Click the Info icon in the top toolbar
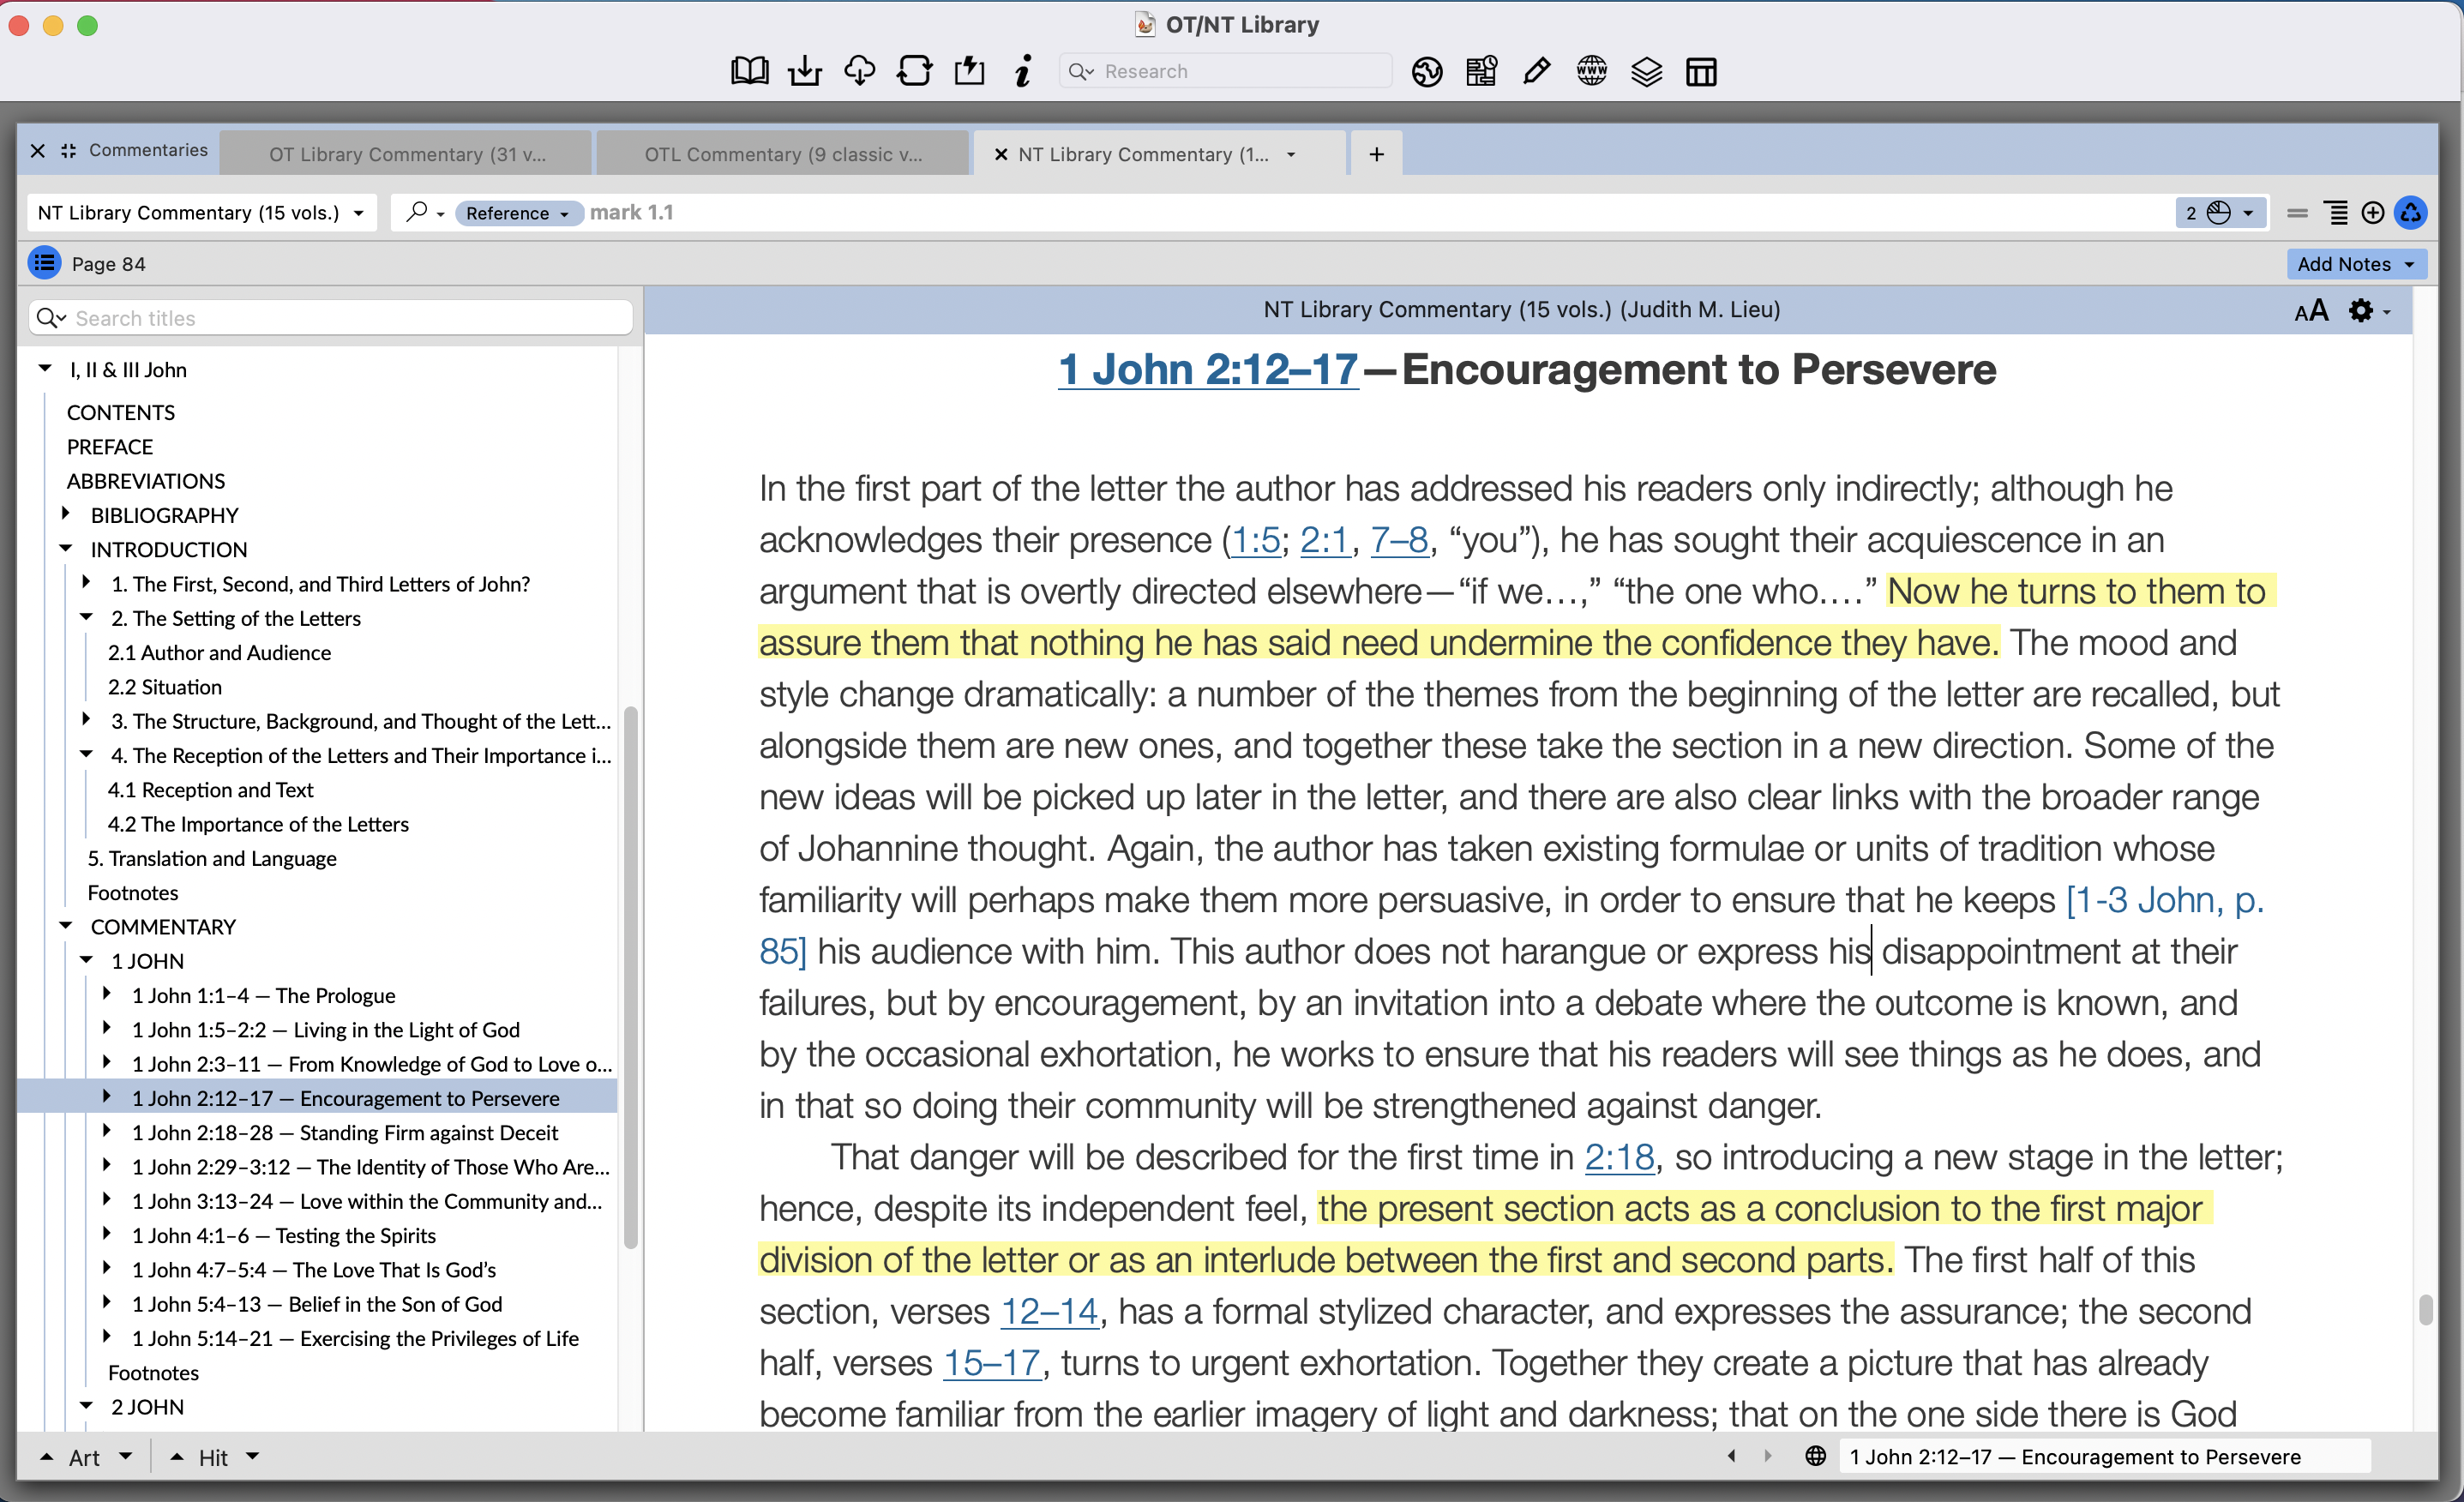The image size is (2464, 1502). coord(1022,70)
